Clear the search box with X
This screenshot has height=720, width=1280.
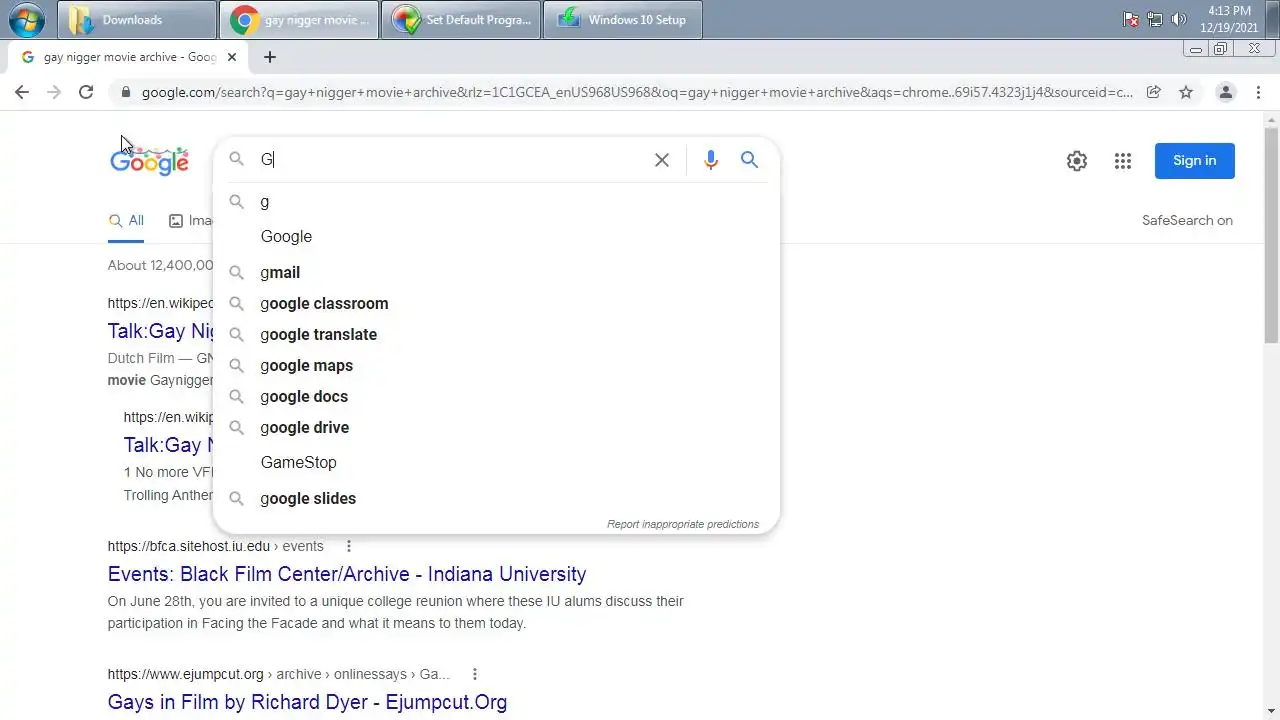661,160
